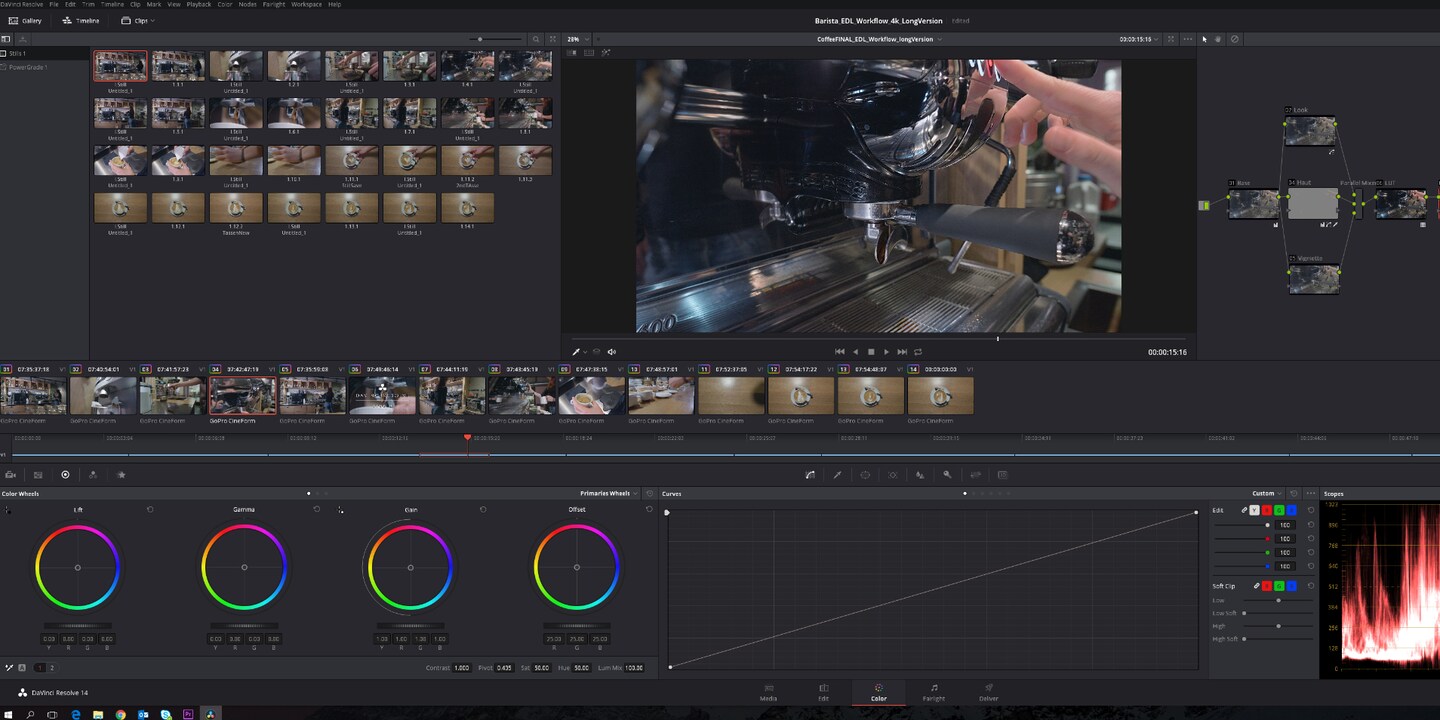Image resolution: width=1440 pixels, height=720 pixels.
Task: Toggle the Gallery panel button
Action: [25, 20]
